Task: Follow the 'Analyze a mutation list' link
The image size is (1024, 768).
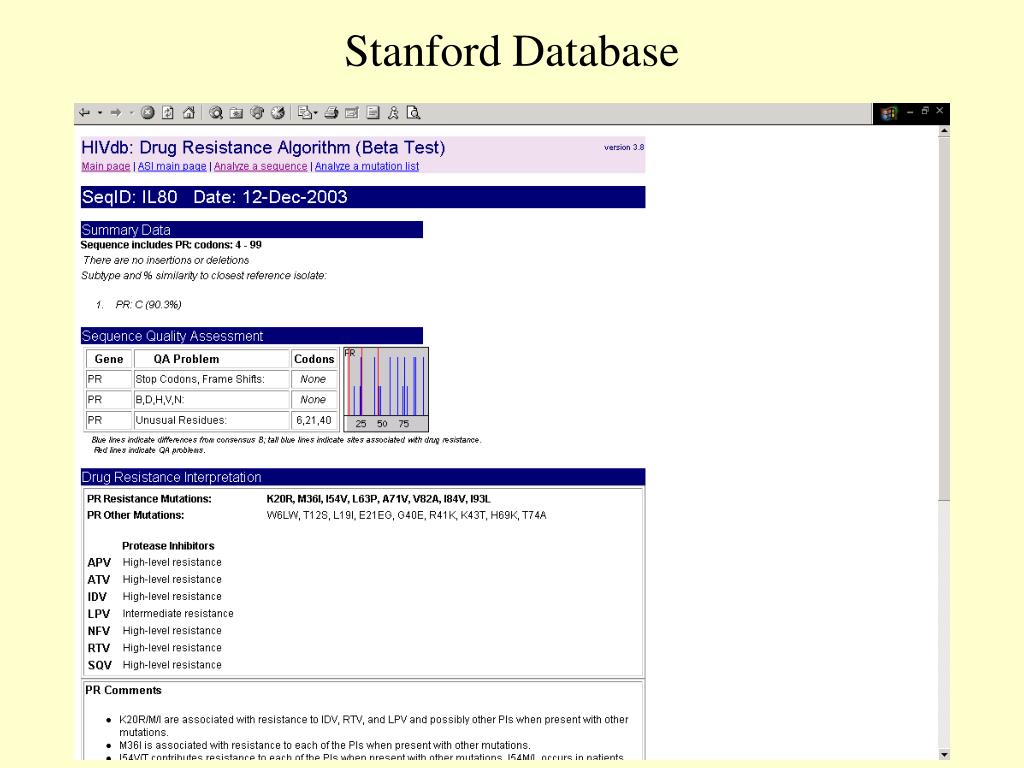Action: click(x=366, y=166)
